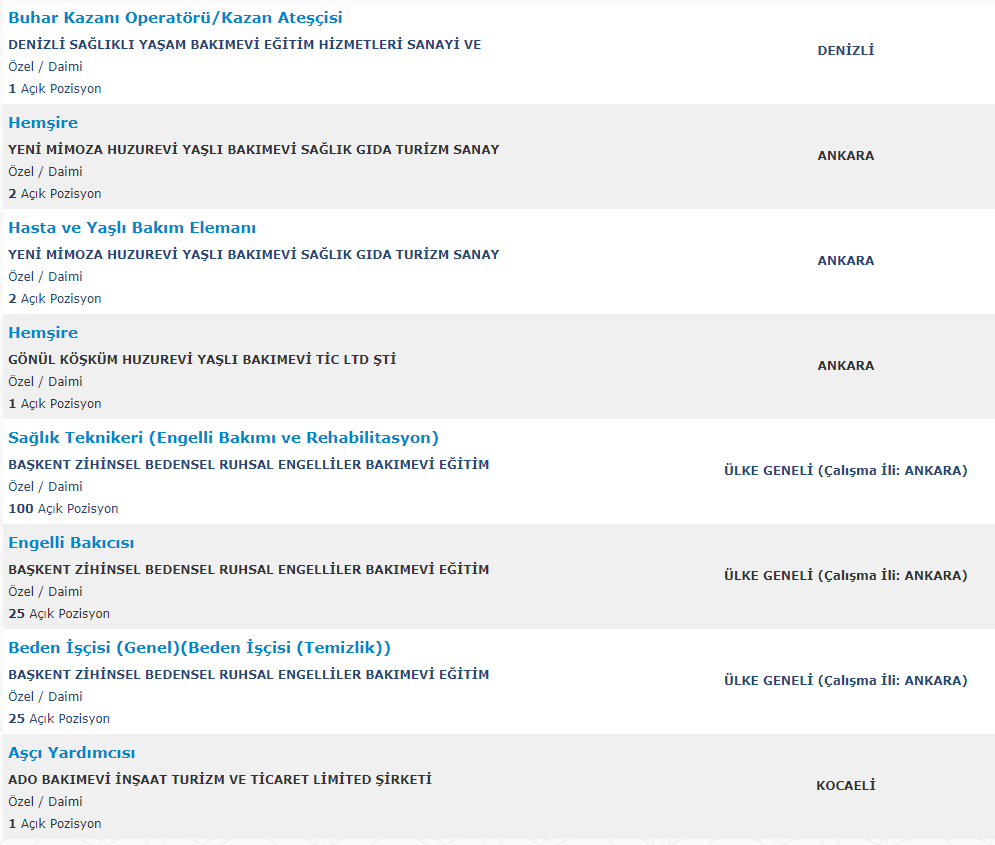Click BAŞKENT ZİHİNSEL employer under Engelli Bakıcısı
995x845 pixels.
249,570
